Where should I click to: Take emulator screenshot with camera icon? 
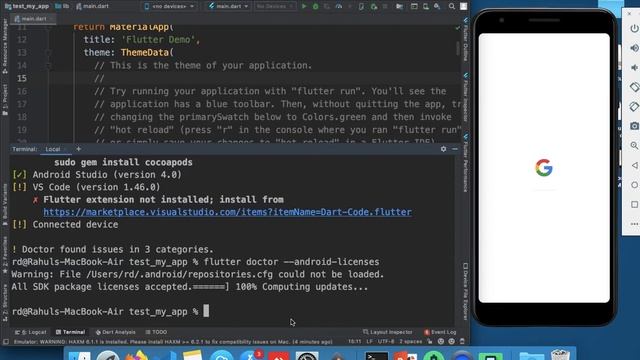634,126
